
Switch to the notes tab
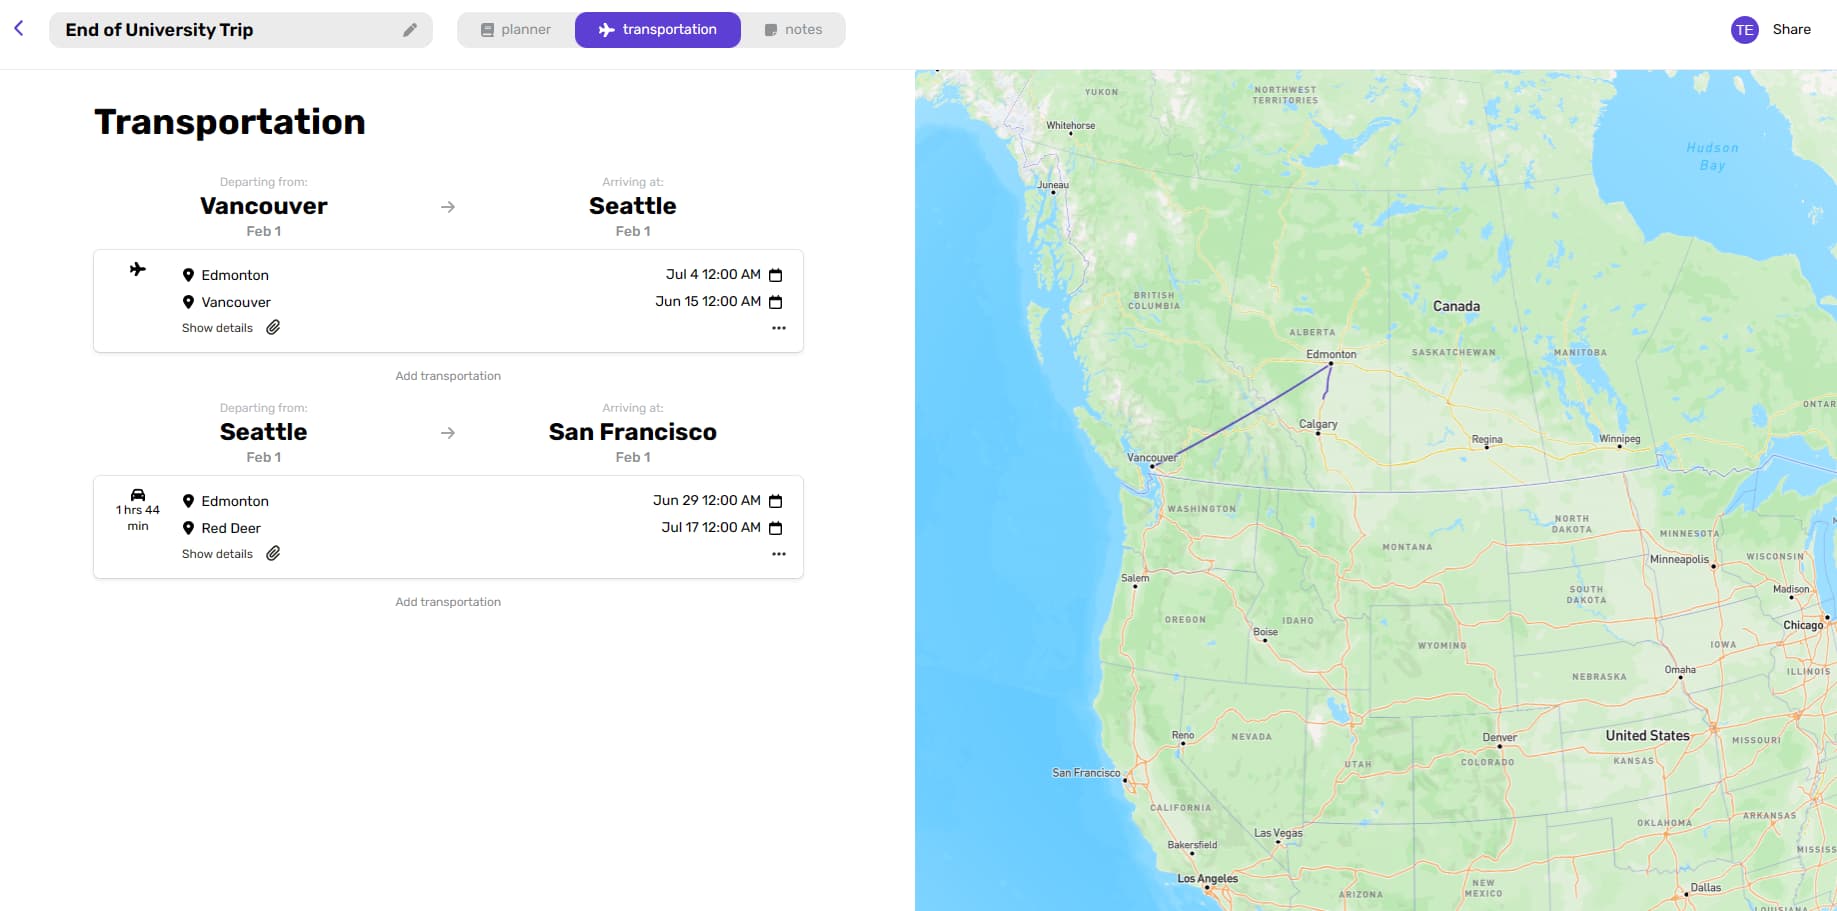(794, 30)
